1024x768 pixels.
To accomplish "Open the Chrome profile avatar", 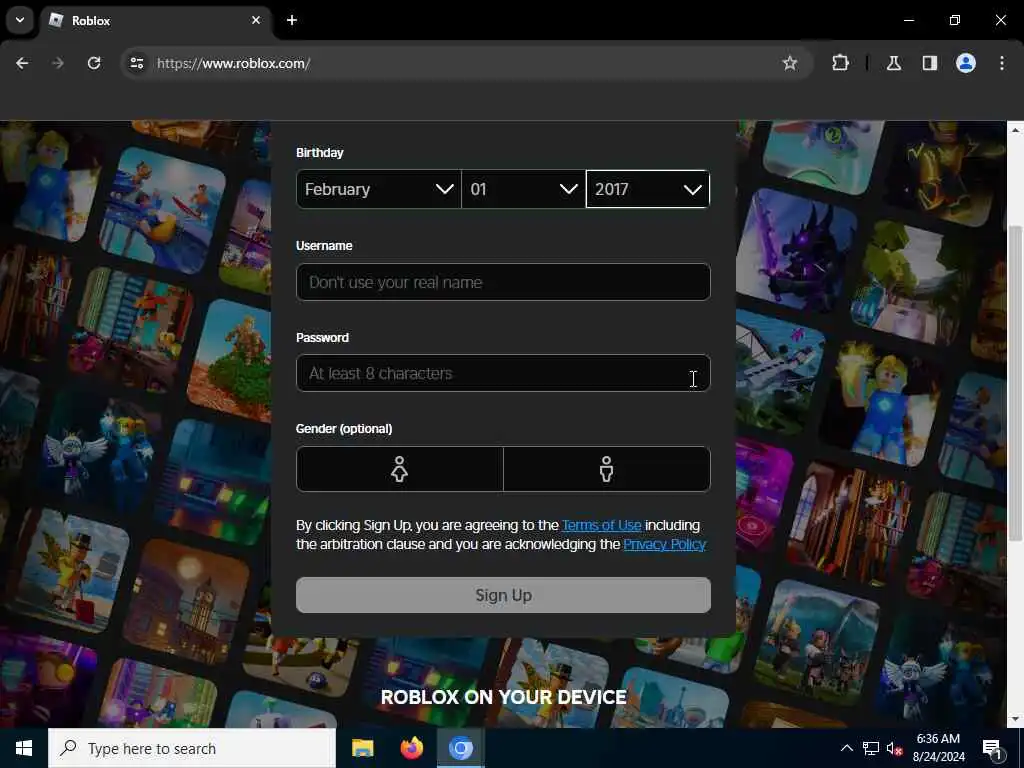I will coord(966,63).
